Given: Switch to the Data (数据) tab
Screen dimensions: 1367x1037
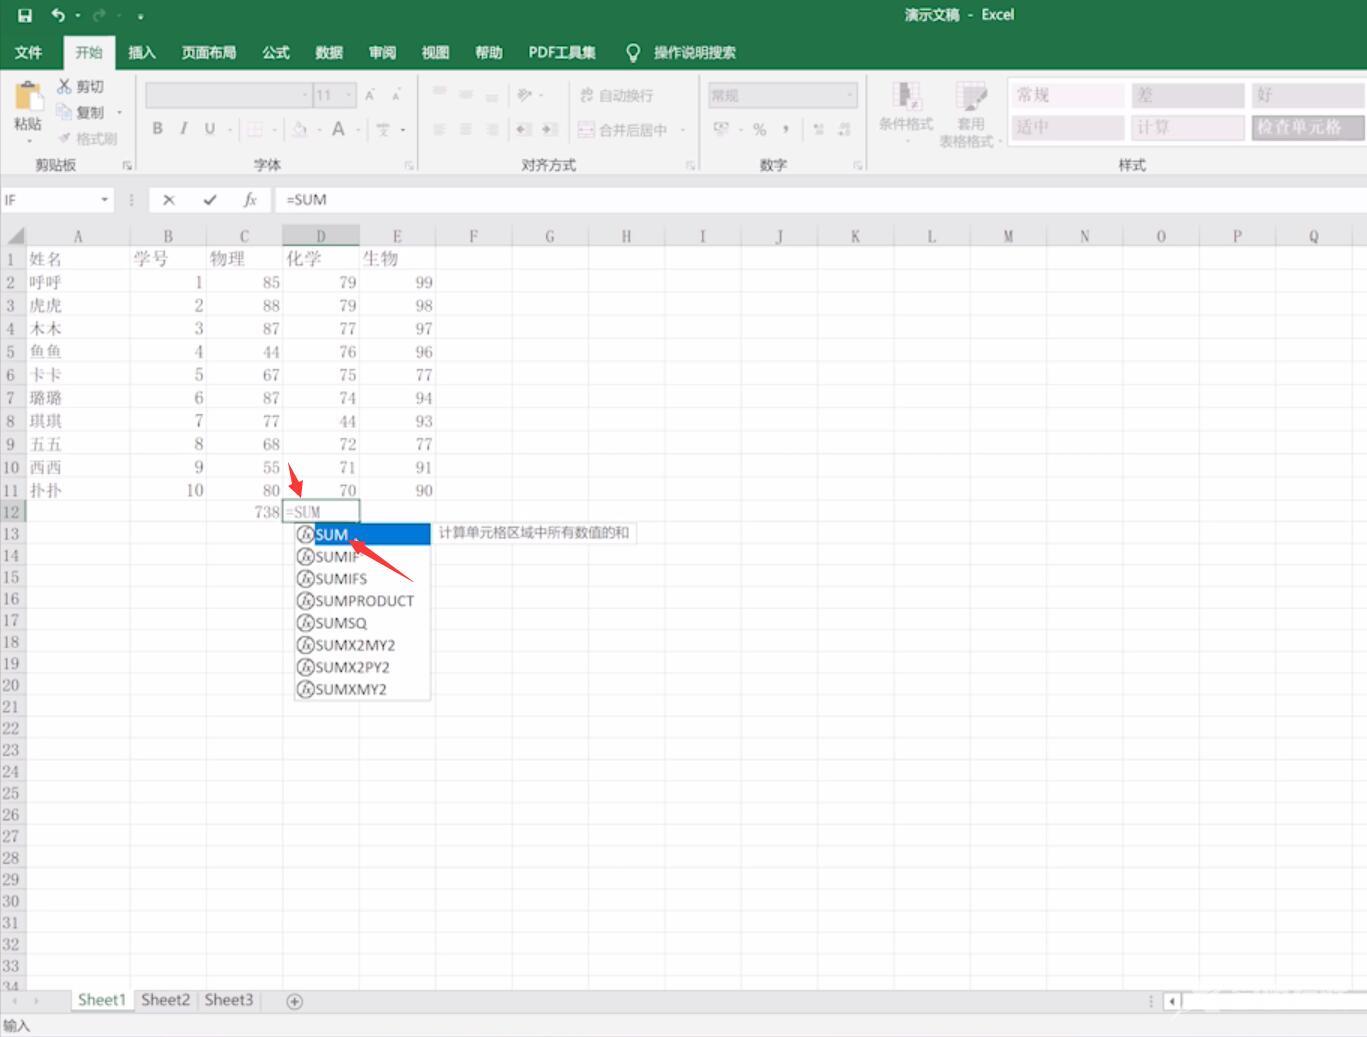Looking at the screenshot, I should pos(329,52).
